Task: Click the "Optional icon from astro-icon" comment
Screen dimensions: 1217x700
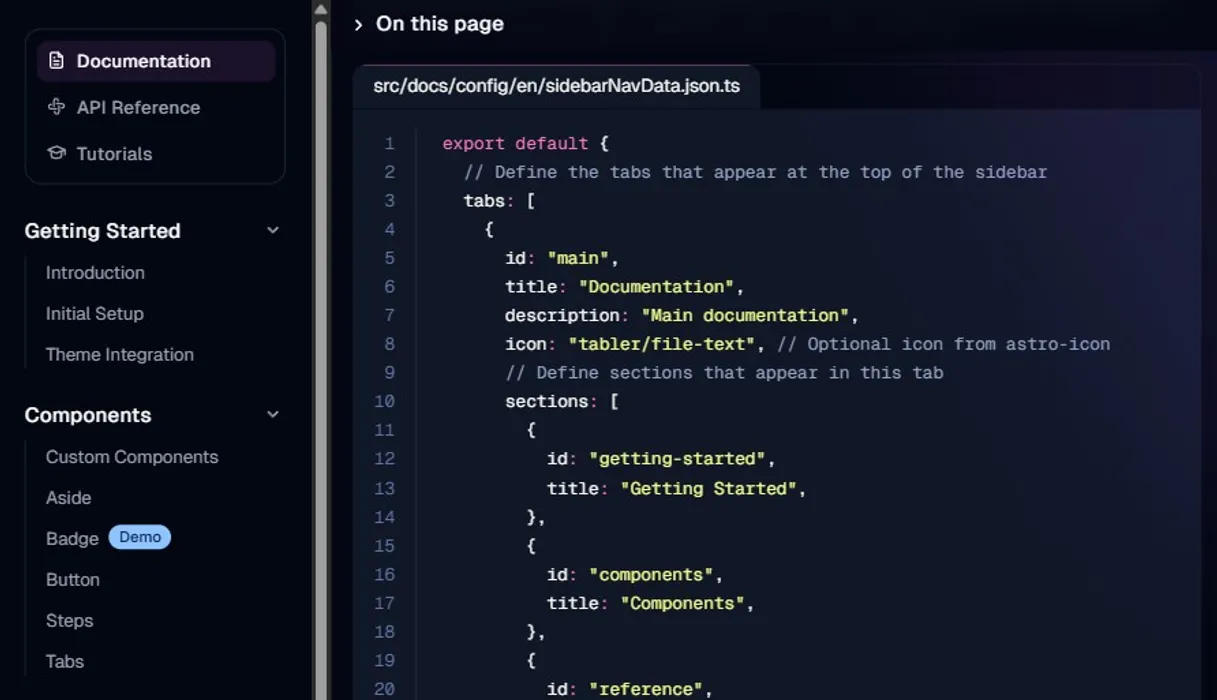Action: coord(943,344)
